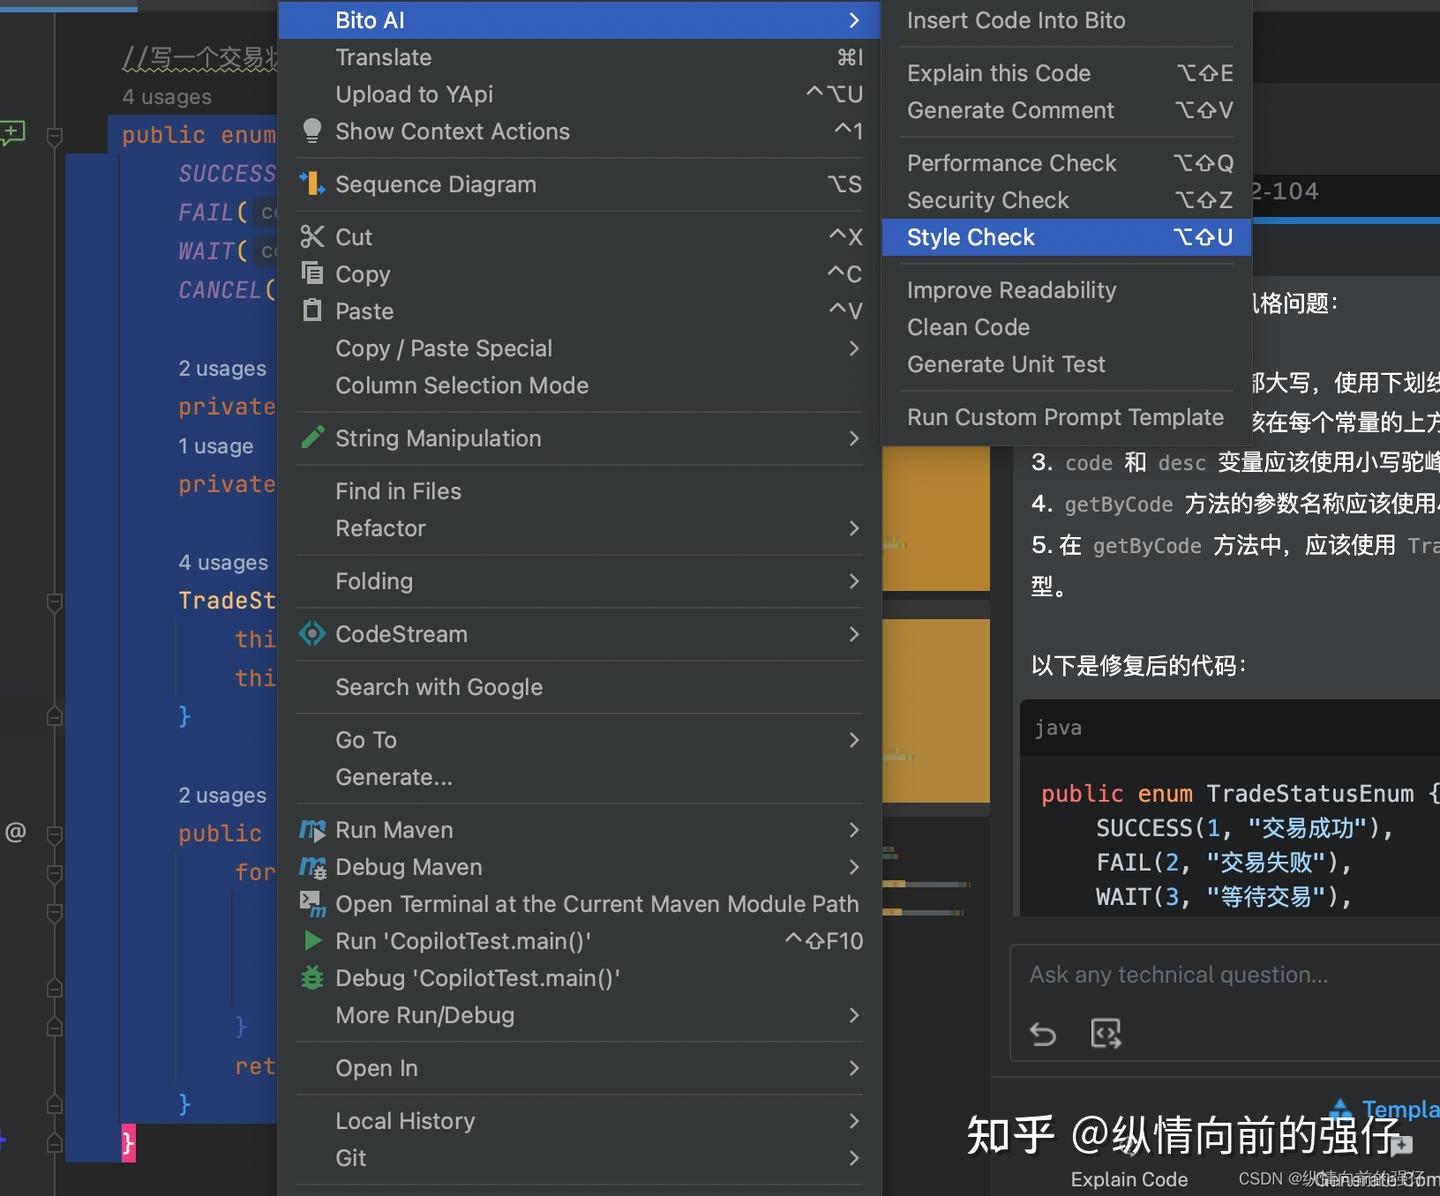Expand the Refactor submenu

pos(380,528)
